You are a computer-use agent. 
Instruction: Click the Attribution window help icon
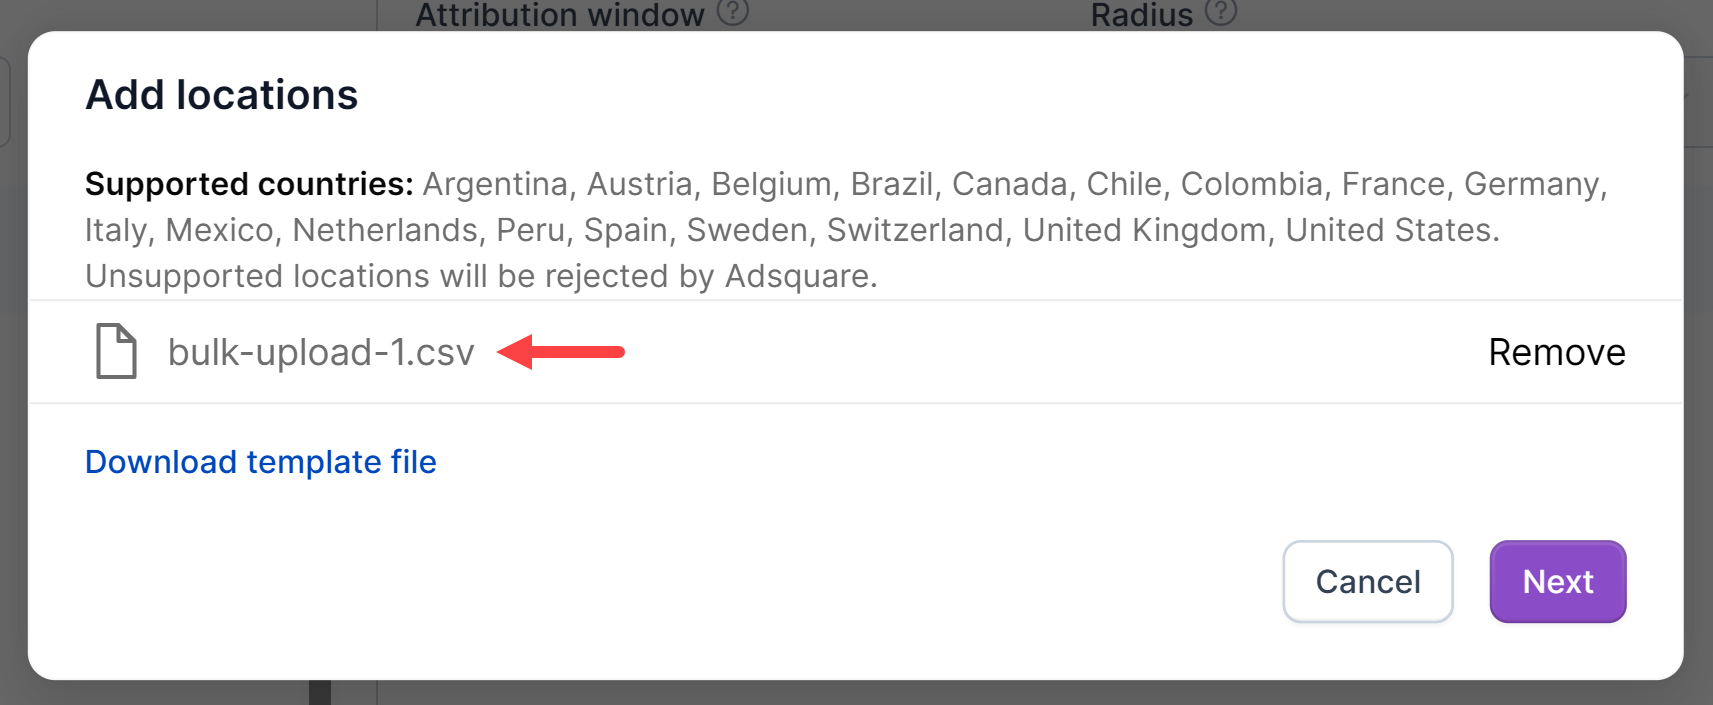(x=733, y=12)
